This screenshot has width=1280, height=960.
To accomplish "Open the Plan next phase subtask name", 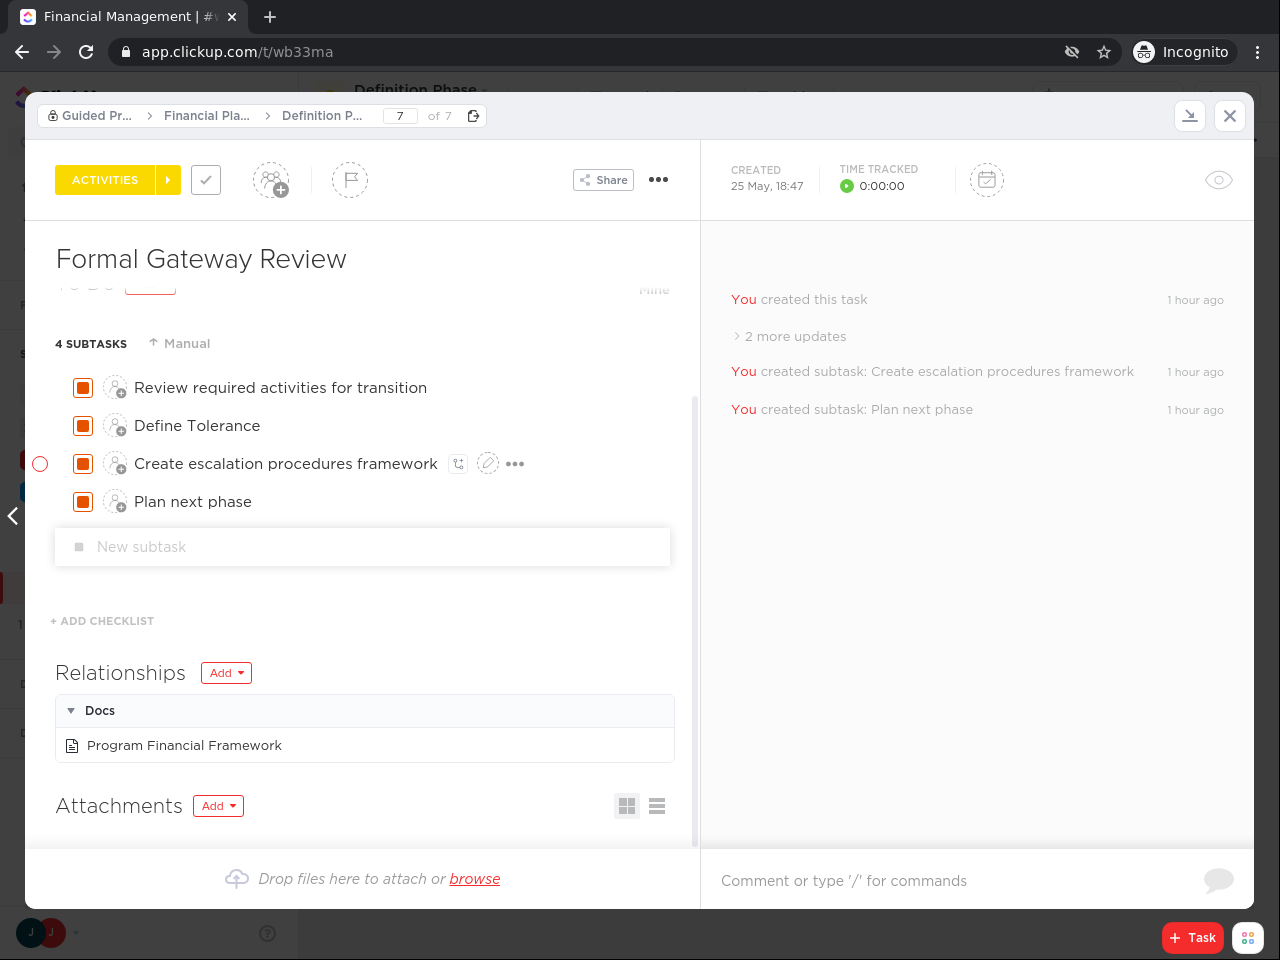I will coord(193,502).
